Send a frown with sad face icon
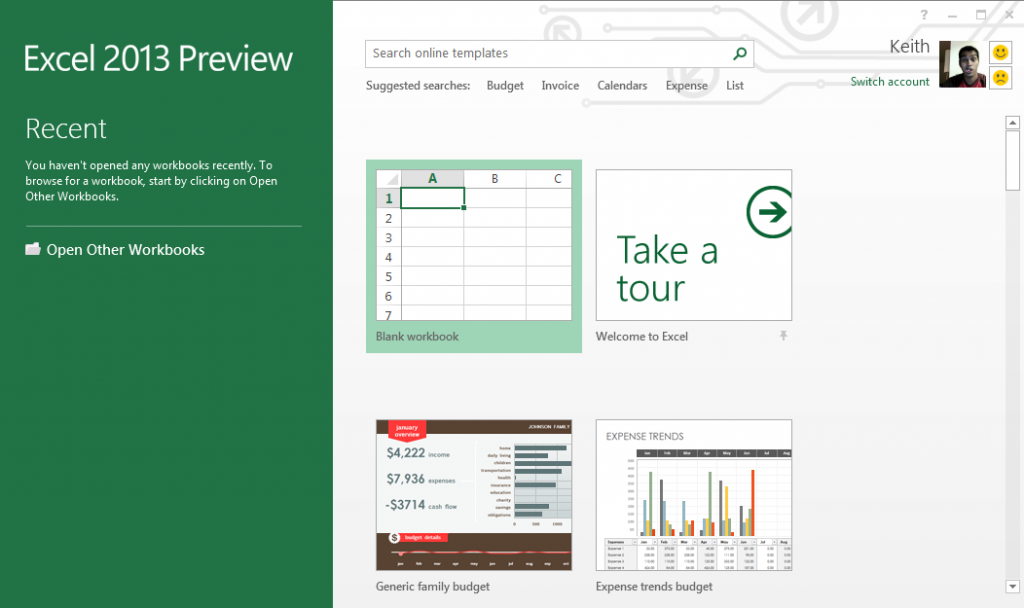 tap(1000, 78)
